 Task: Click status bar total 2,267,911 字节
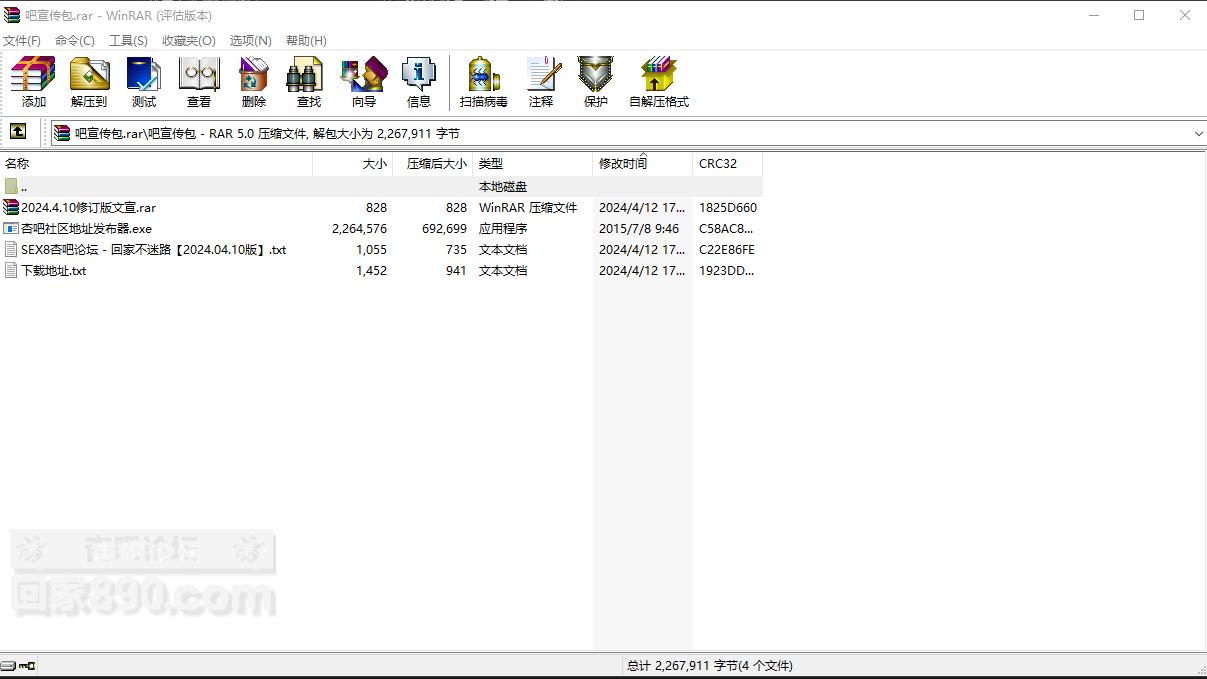coord(709,665)
